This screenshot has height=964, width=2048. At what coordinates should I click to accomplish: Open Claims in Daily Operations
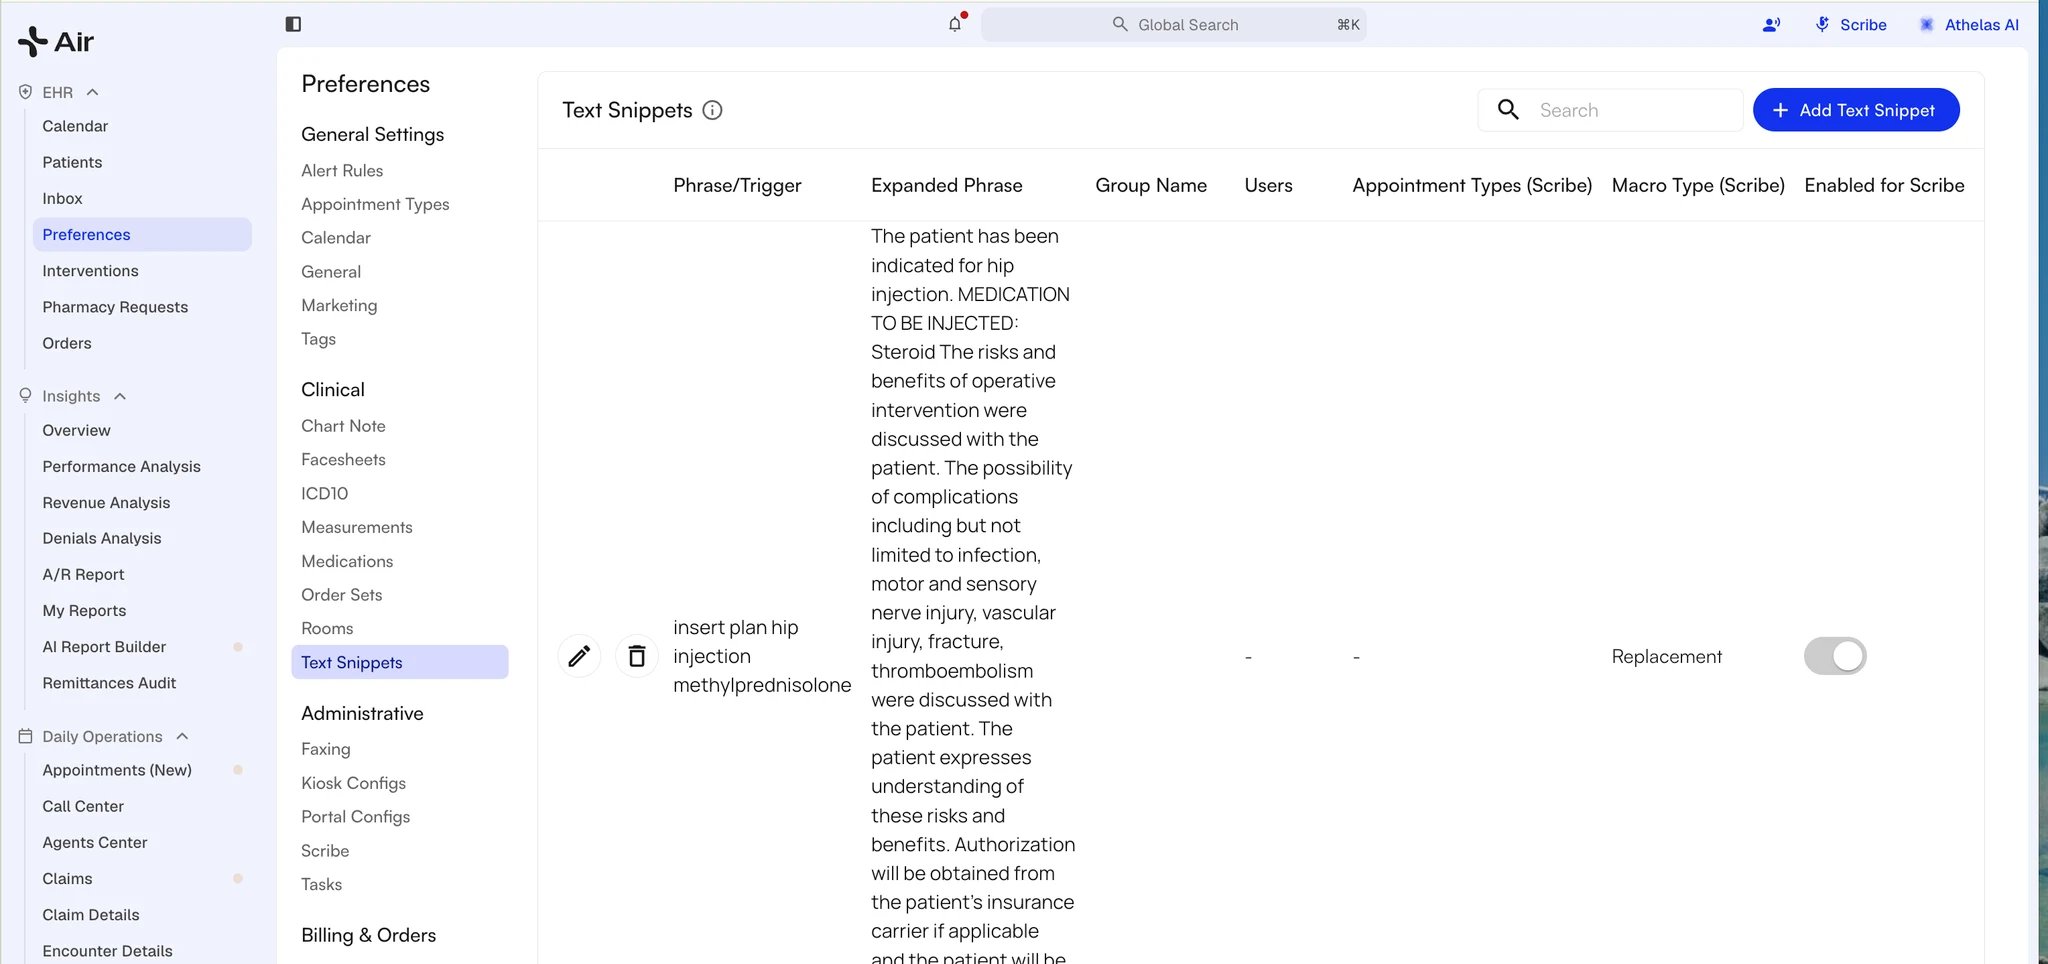(x=67, y=879)
